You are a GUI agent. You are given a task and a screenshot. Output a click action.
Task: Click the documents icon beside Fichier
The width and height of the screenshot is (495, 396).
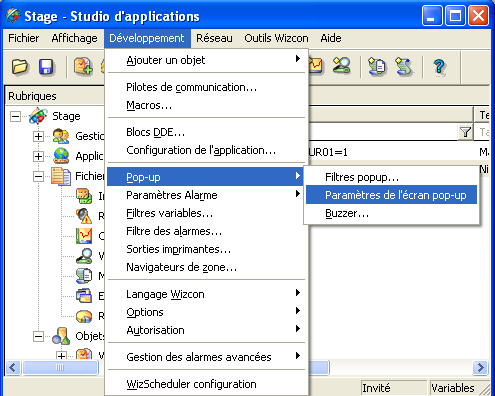[61, 176]
